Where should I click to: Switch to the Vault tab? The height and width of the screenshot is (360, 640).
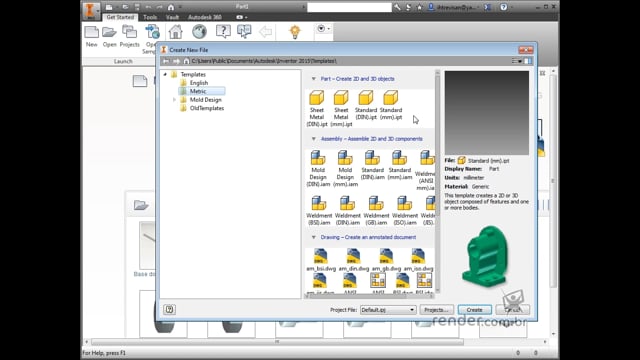click(172, 17)
